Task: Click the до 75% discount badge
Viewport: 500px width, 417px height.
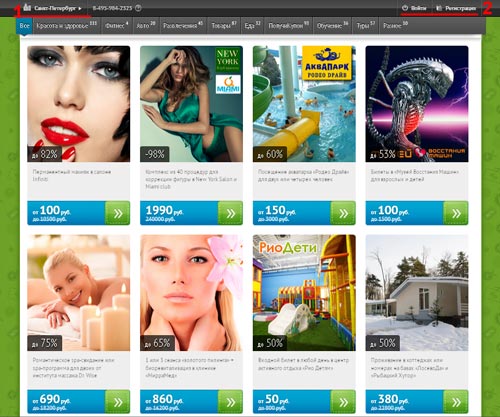Action: (x=44, y=343)
